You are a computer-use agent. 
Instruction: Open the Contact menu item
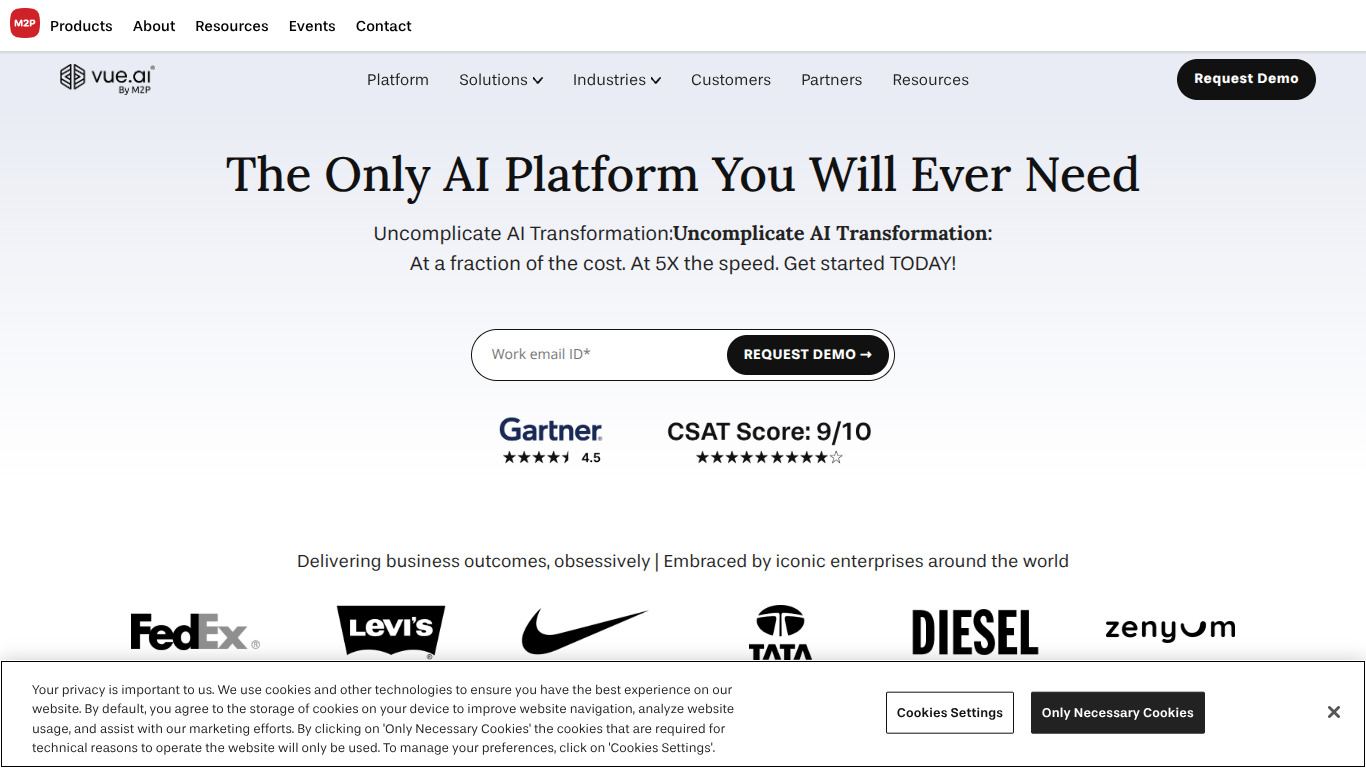[x=384, y=26]
